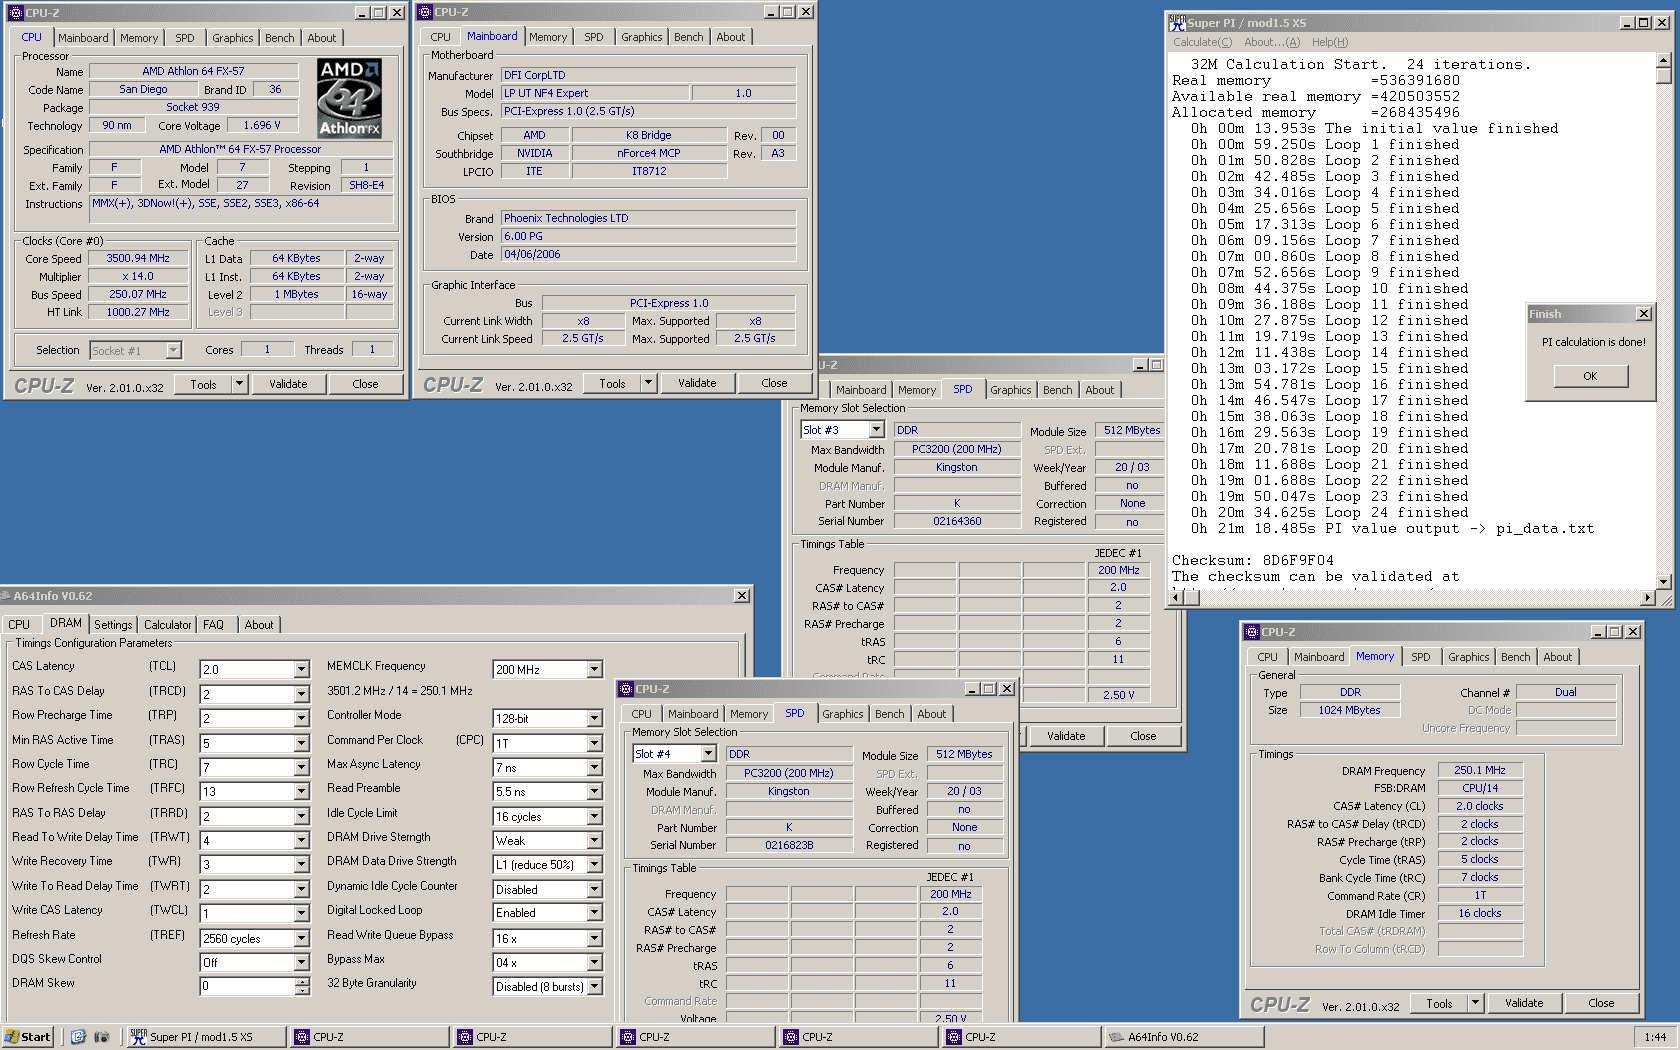Click the Core Speed value field
This screenshot has width=1680, height=1050.
coord(138,258)
